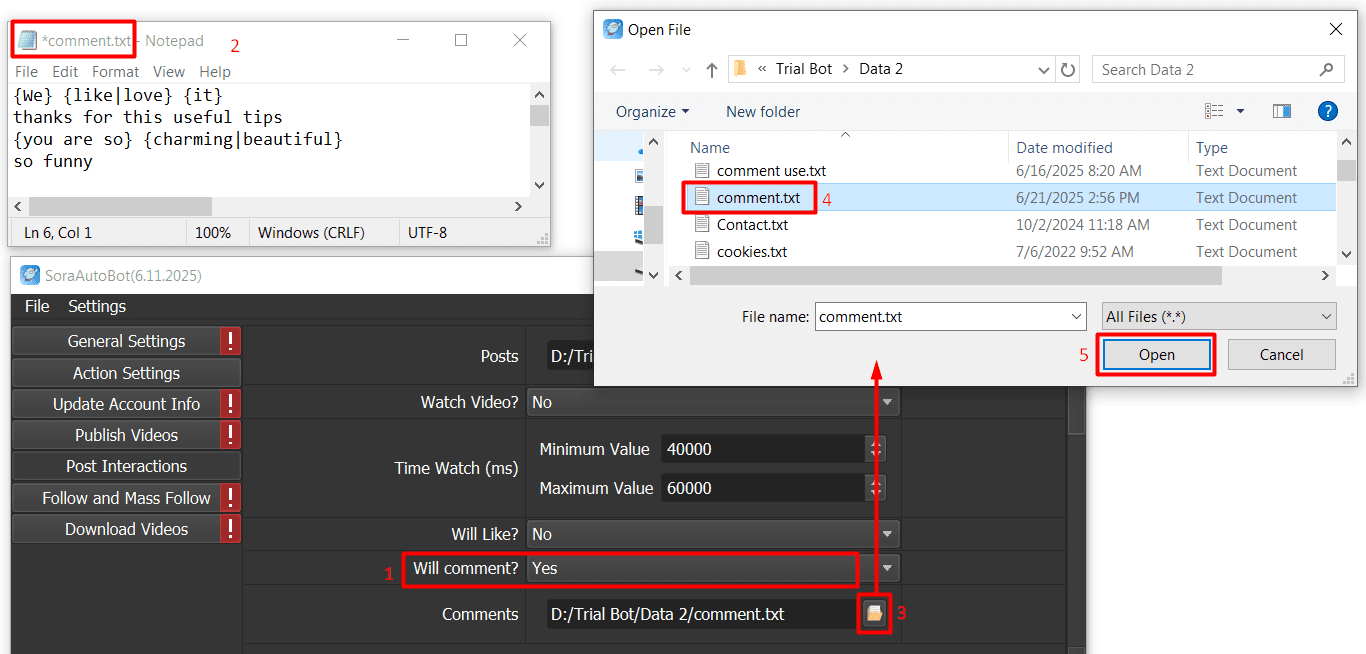Open the All Files (*.*) file type dropdown

(1218, 317)
